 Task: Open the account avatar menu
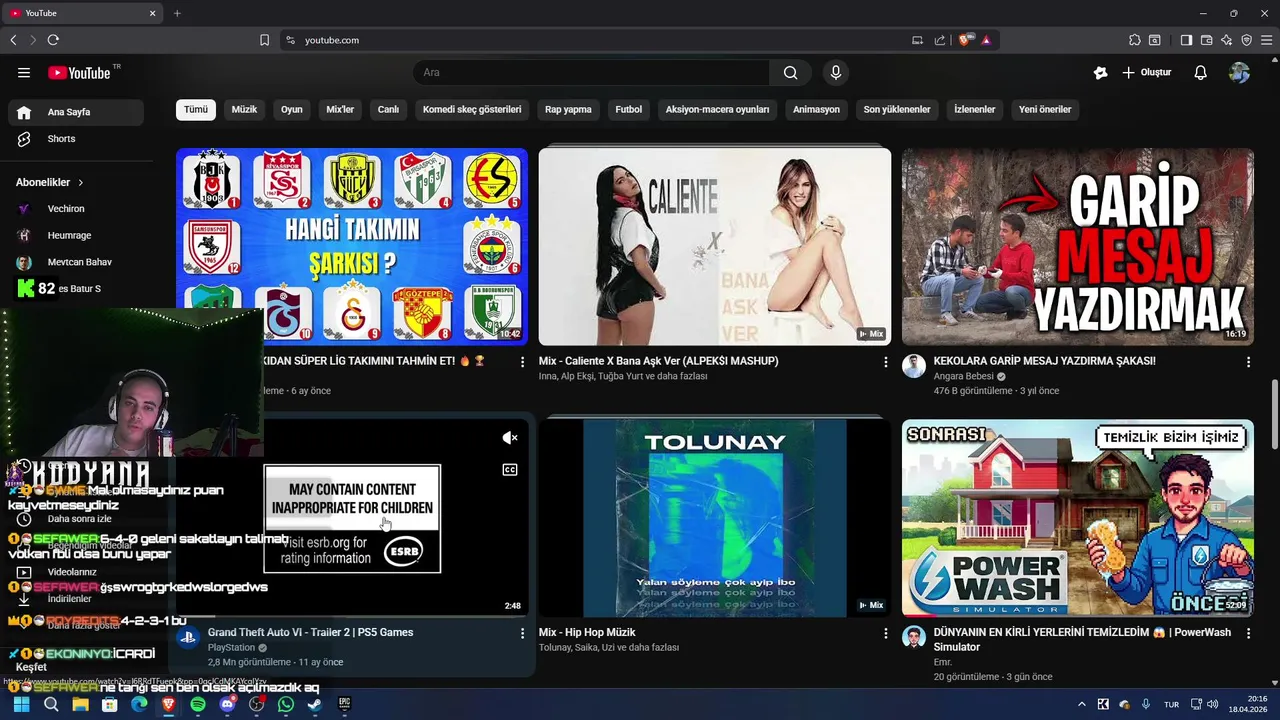[x=1239, y=72]
